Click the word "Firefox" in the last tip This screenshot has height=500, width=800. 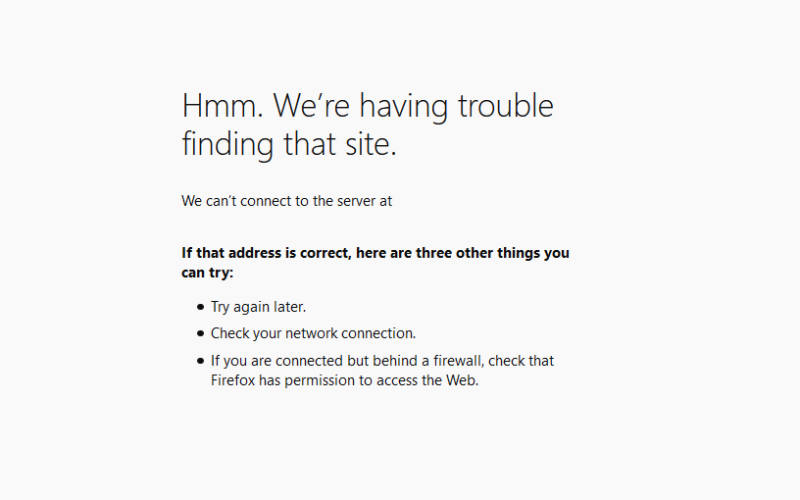pos(233,380)
